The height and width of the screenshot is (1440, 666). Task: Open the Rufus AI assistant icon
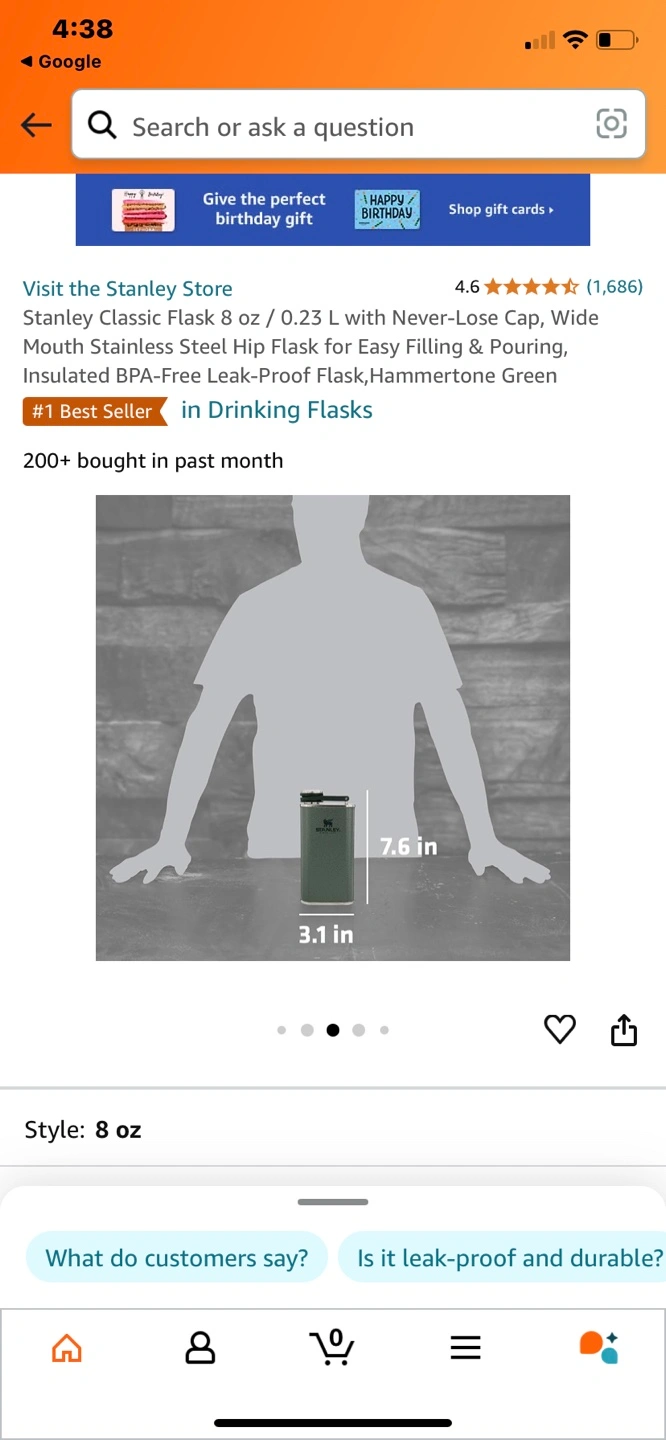coord(599,1347)
